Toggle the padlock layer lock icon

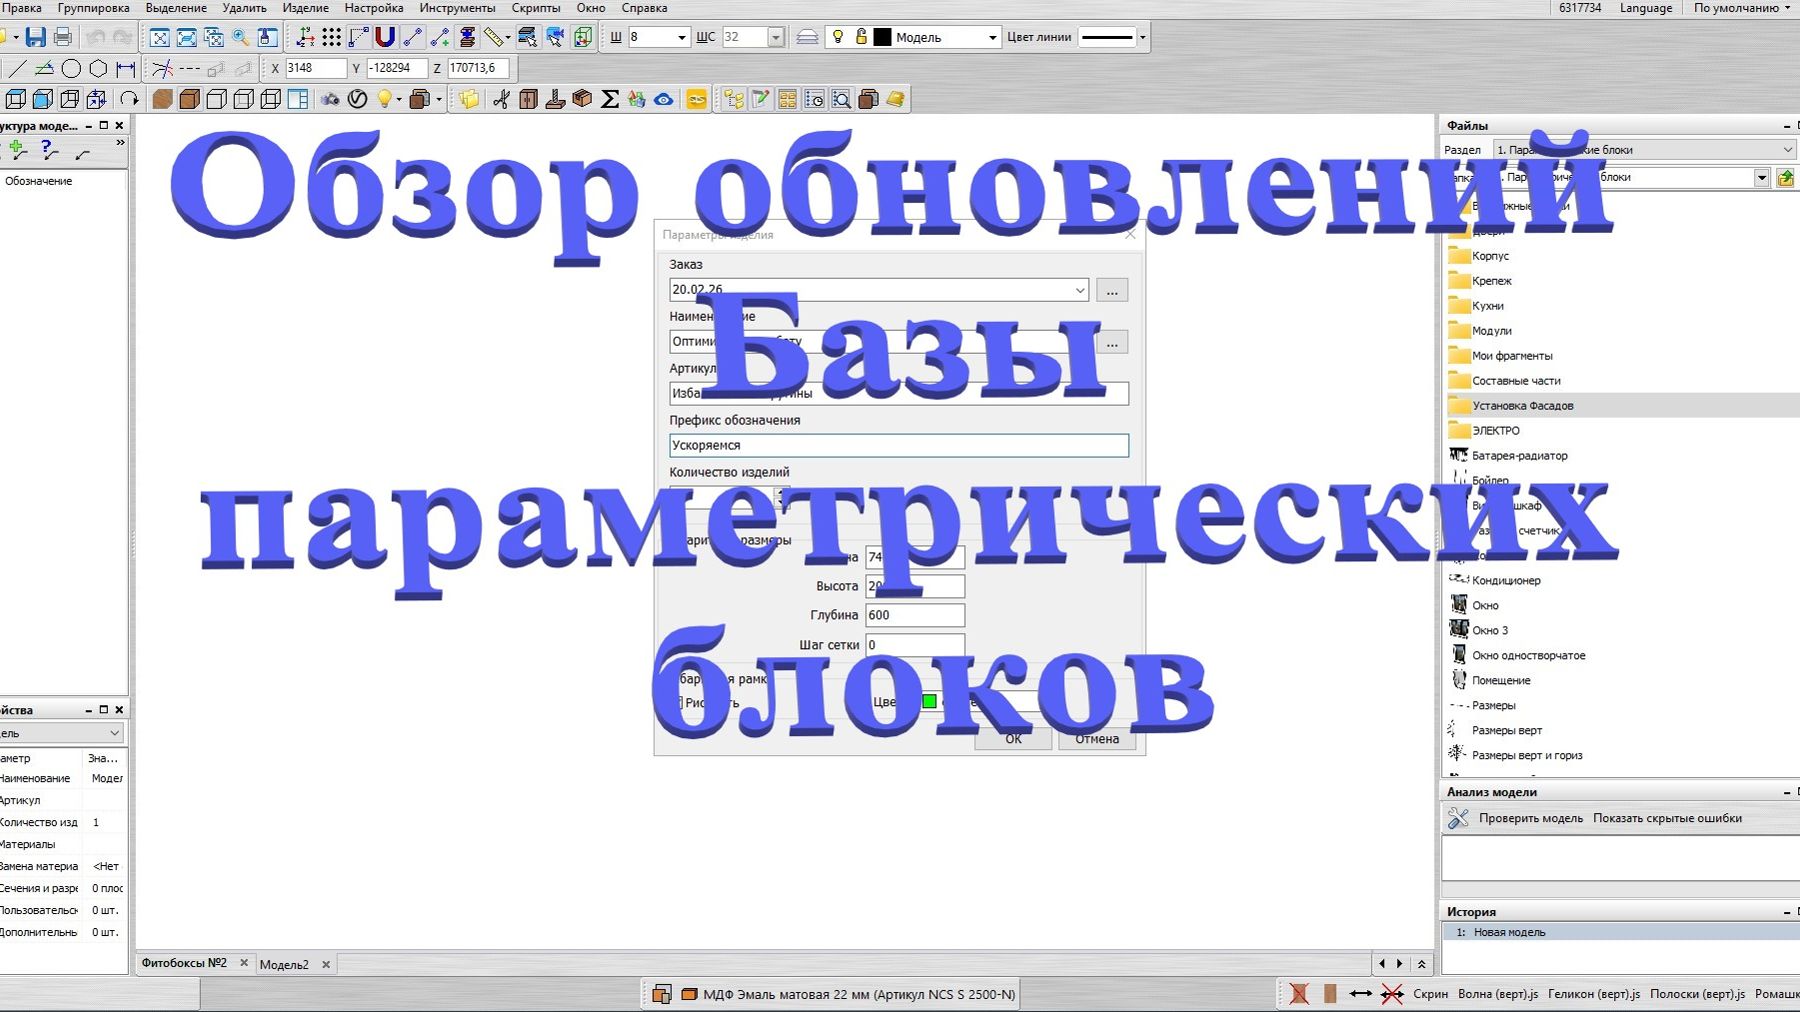[x=861, y=38]
